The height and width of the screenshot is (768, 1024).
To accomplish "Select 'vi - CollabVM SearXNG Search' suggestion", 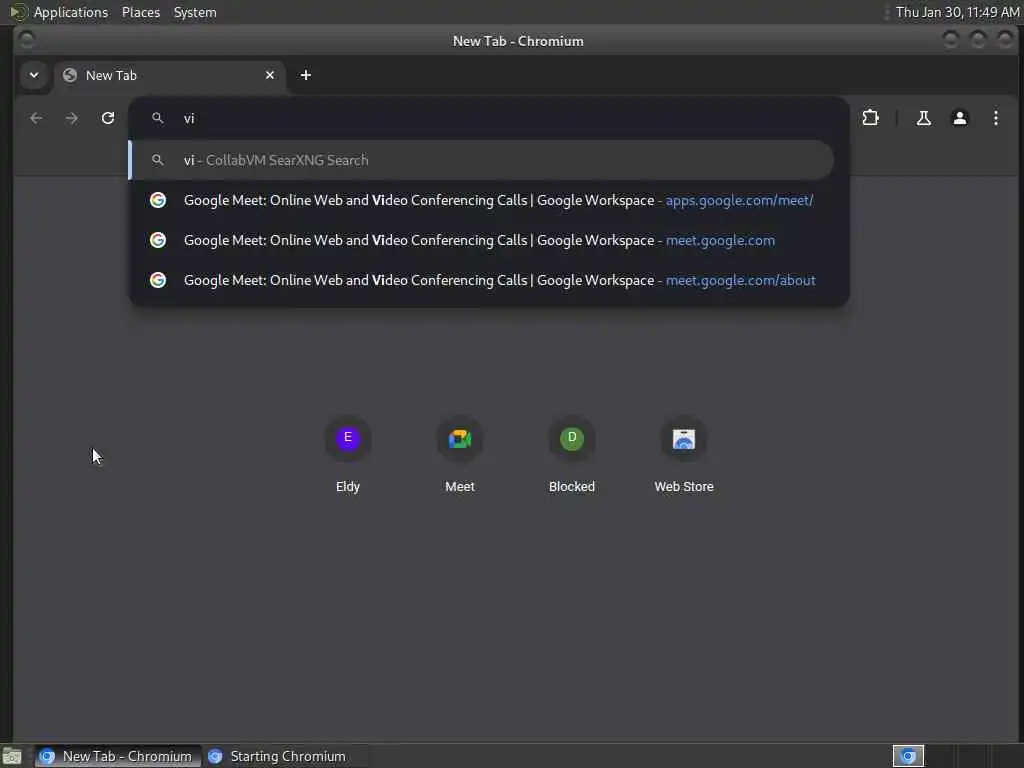I will (x=482, y=160).
